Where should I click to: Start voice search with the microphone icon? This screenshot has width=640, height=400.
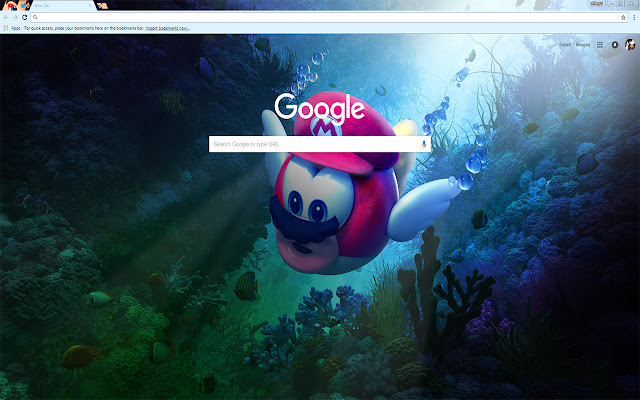(x=424, y=144)
